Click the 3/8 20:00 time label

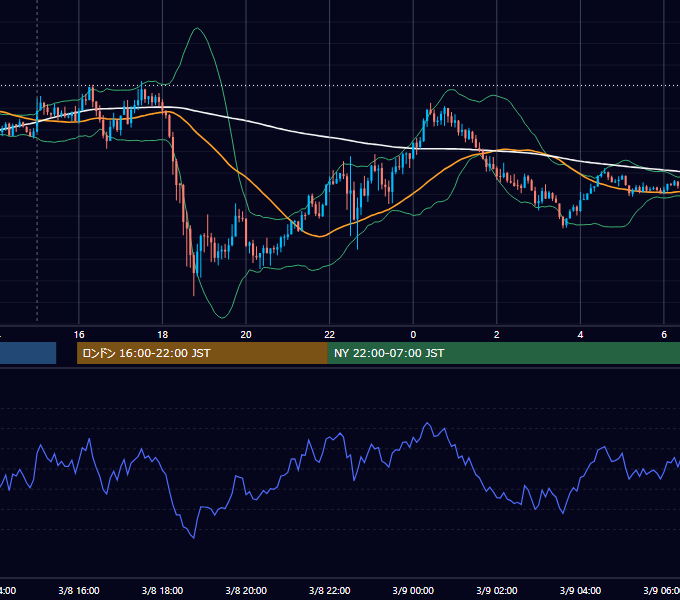point(246,590)
